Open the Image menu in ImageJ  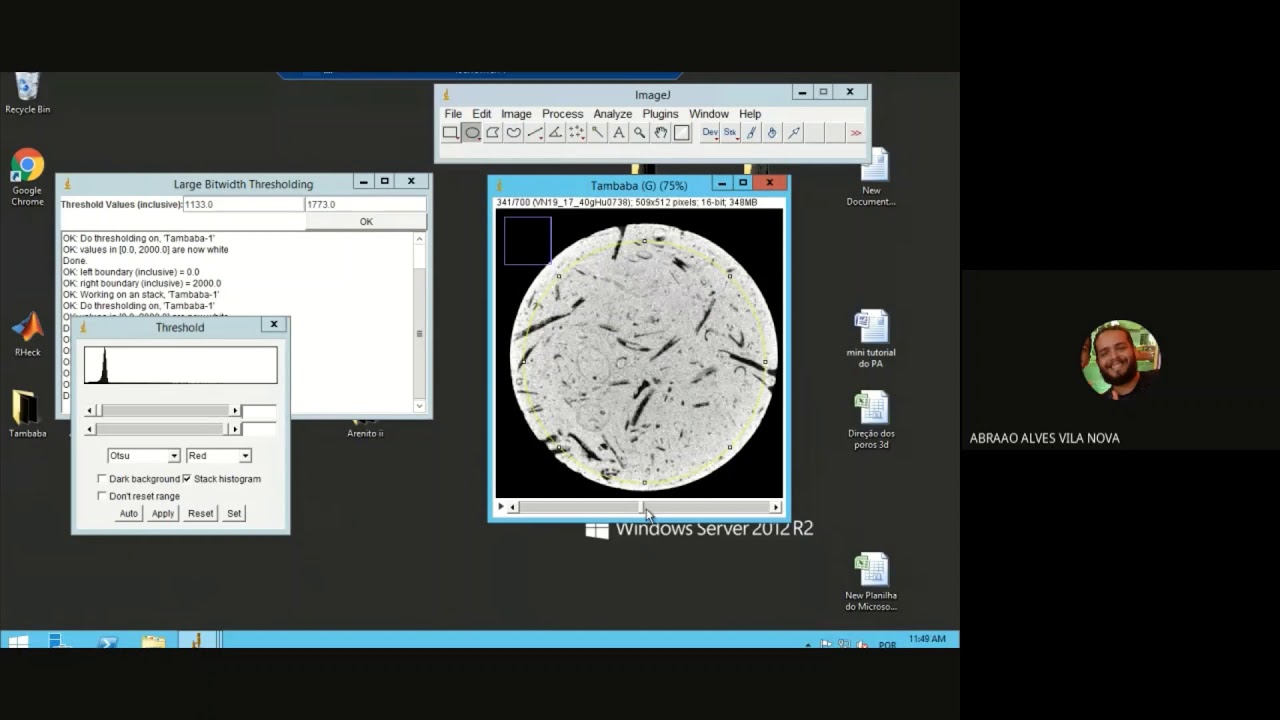click(516, 114)
